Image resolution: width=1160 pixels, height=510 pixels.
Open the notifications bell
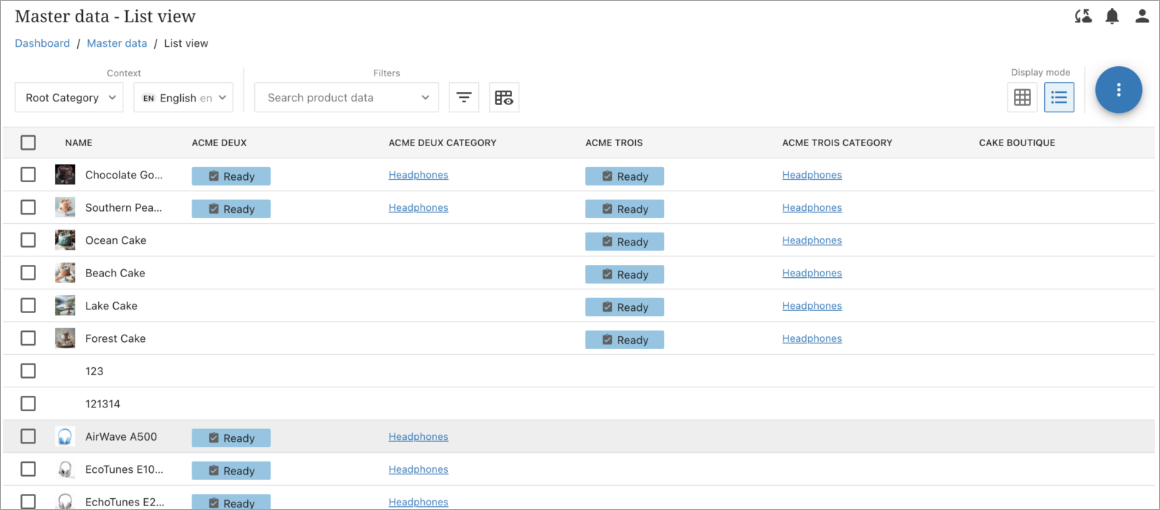click(1112, 16)
